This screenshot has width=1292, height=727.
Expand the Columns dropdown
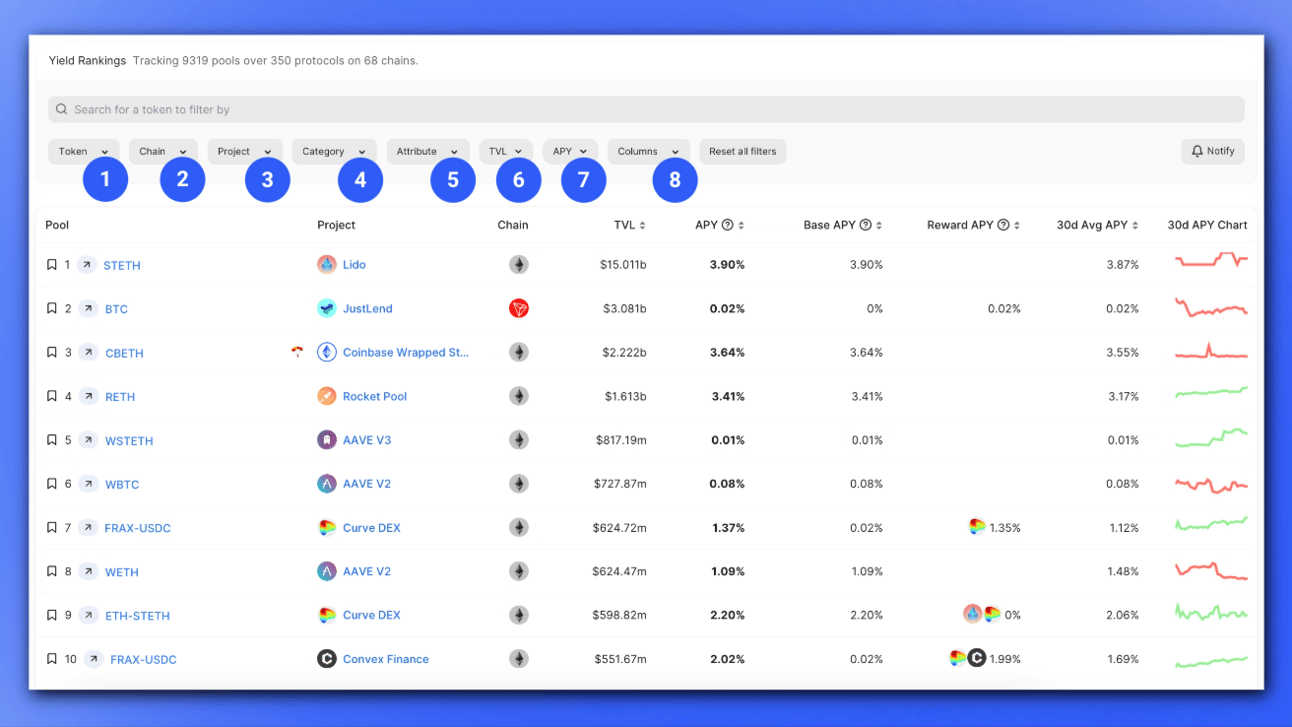point(649,152)
